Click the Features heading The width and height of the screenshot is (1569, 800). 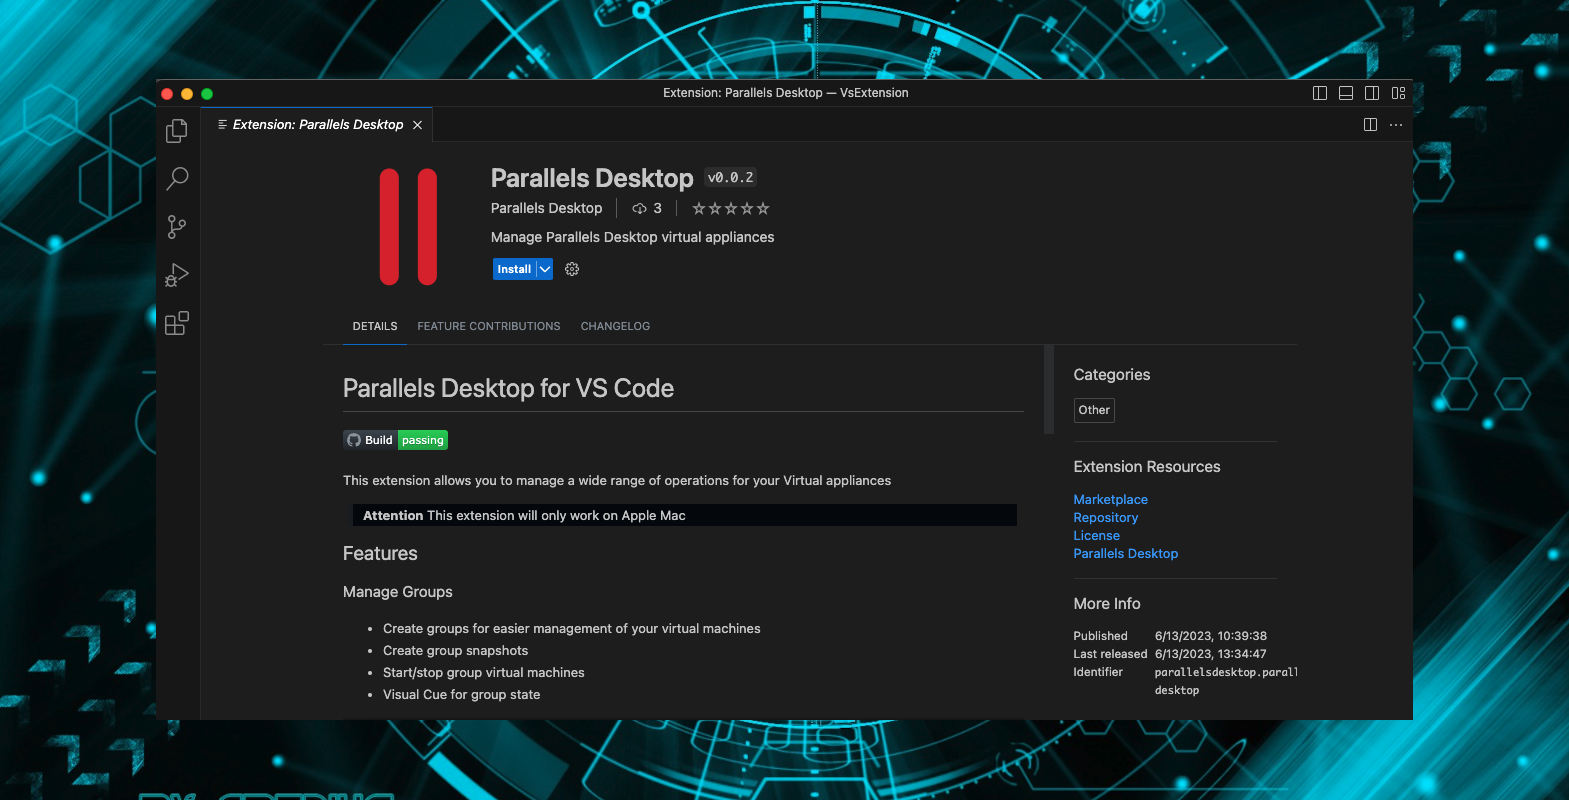point(380,553)
